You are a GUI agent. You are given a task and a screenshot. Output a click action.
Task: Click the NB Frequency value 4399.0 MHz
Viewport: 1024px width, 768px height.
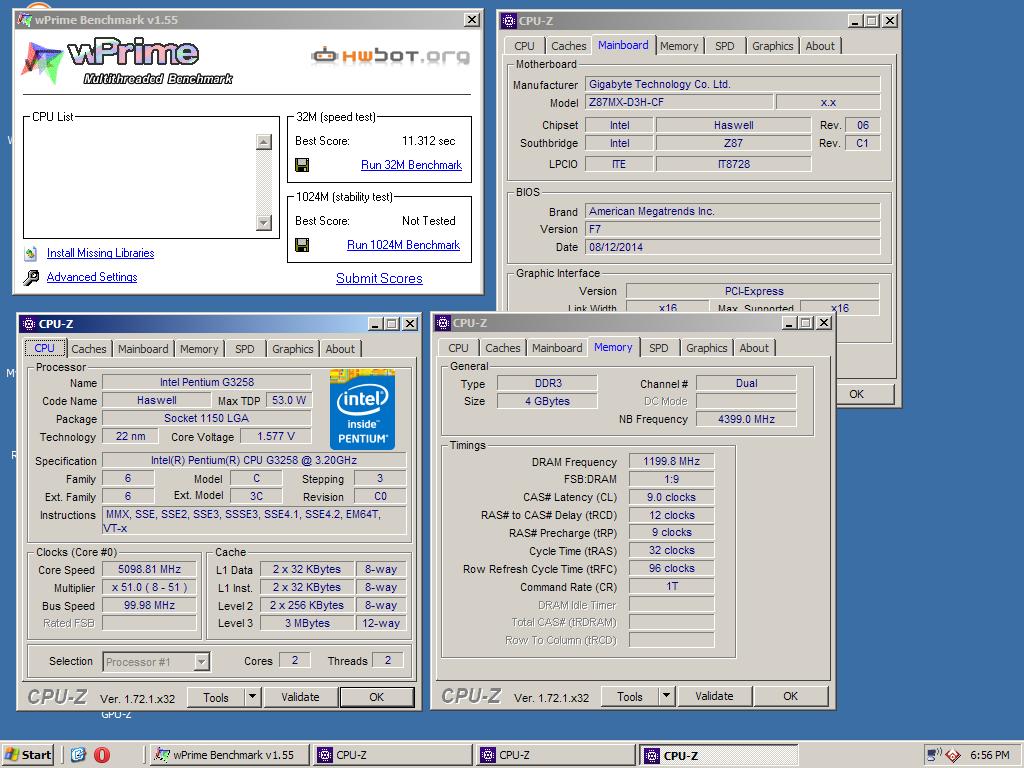click(746, 419)
